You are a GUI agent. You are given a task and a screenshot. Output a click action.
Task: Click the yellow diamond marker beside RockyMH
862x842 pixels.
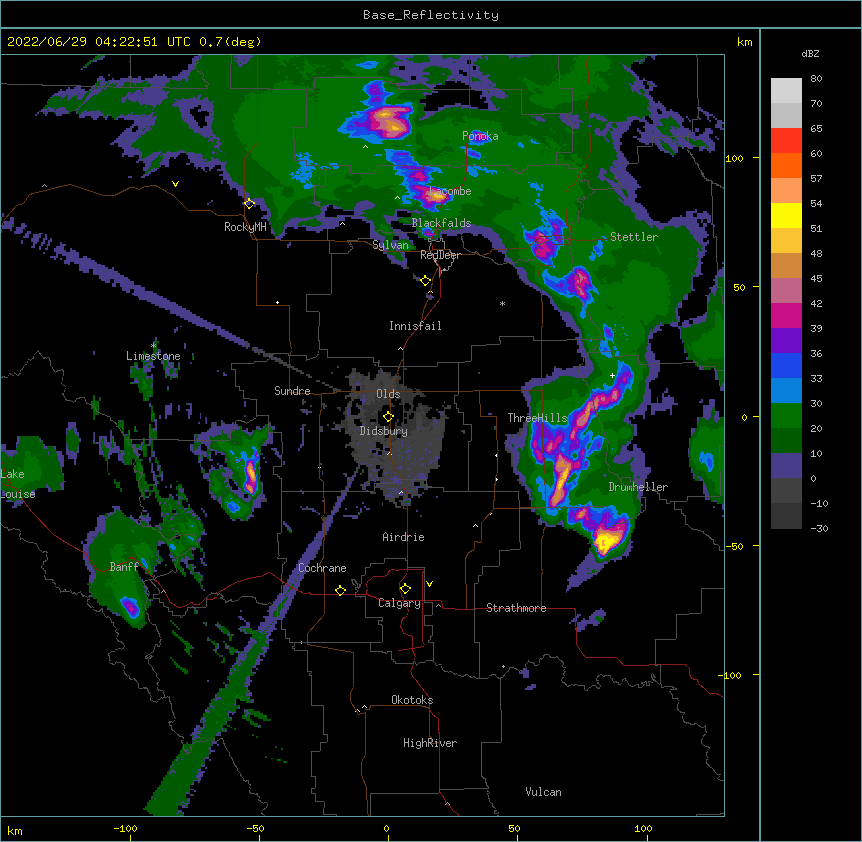click(250, 204)
